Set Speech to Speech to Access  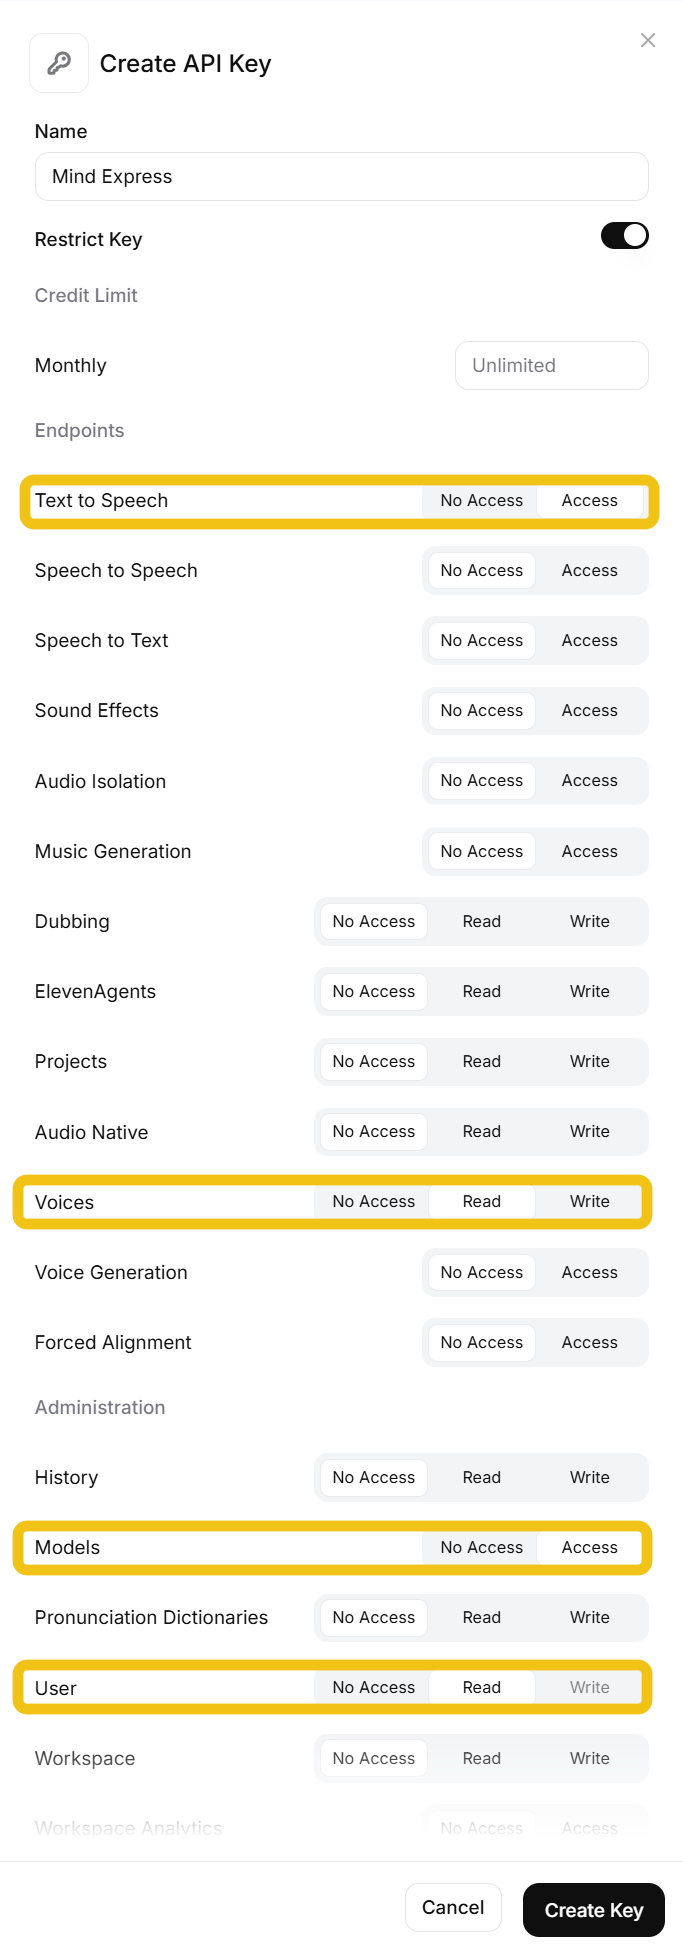pos(590,571)
